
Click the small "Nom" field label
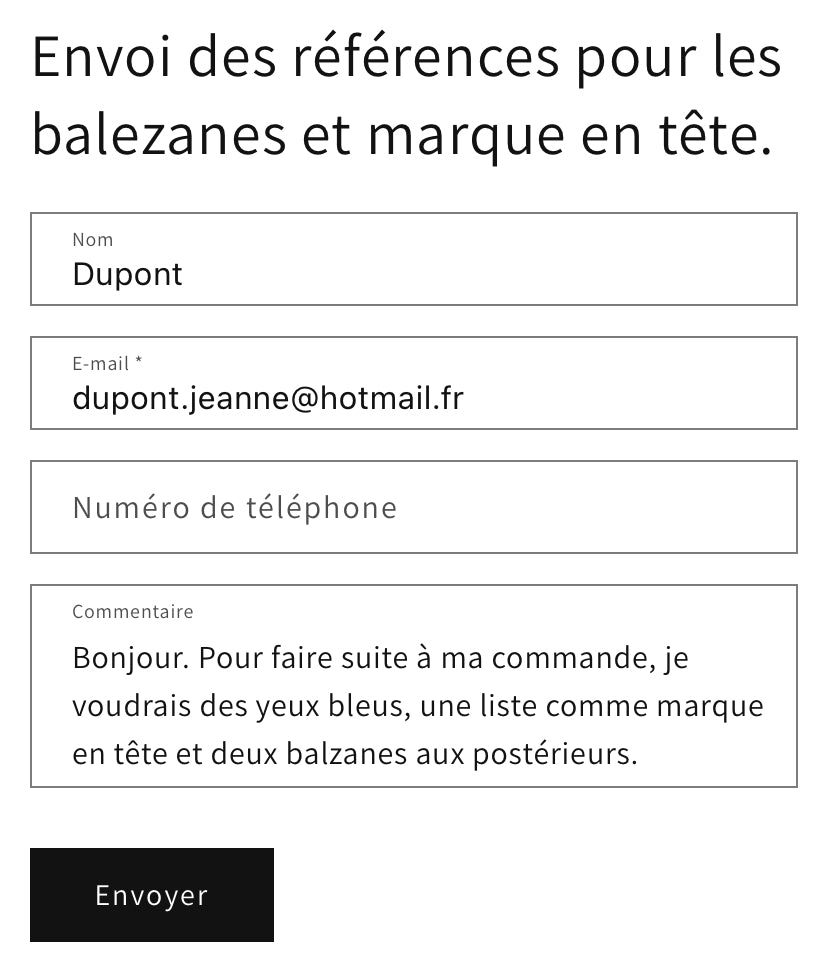[x=93, y=240]
